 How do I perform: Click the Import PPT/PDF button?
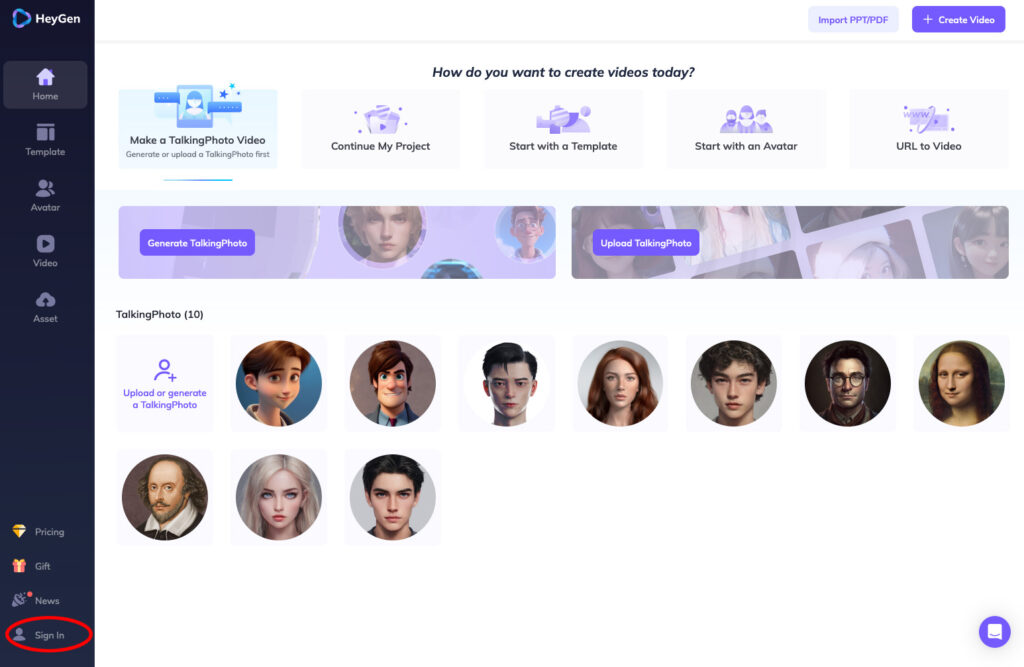tap(853, 20)
